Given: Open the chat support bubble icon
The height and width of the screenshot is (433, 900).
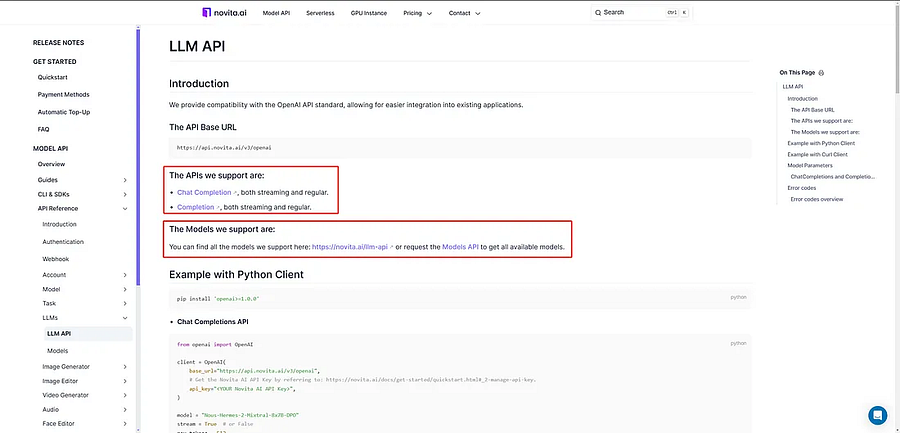Looking at the screenshot, I should click(877, 415).
